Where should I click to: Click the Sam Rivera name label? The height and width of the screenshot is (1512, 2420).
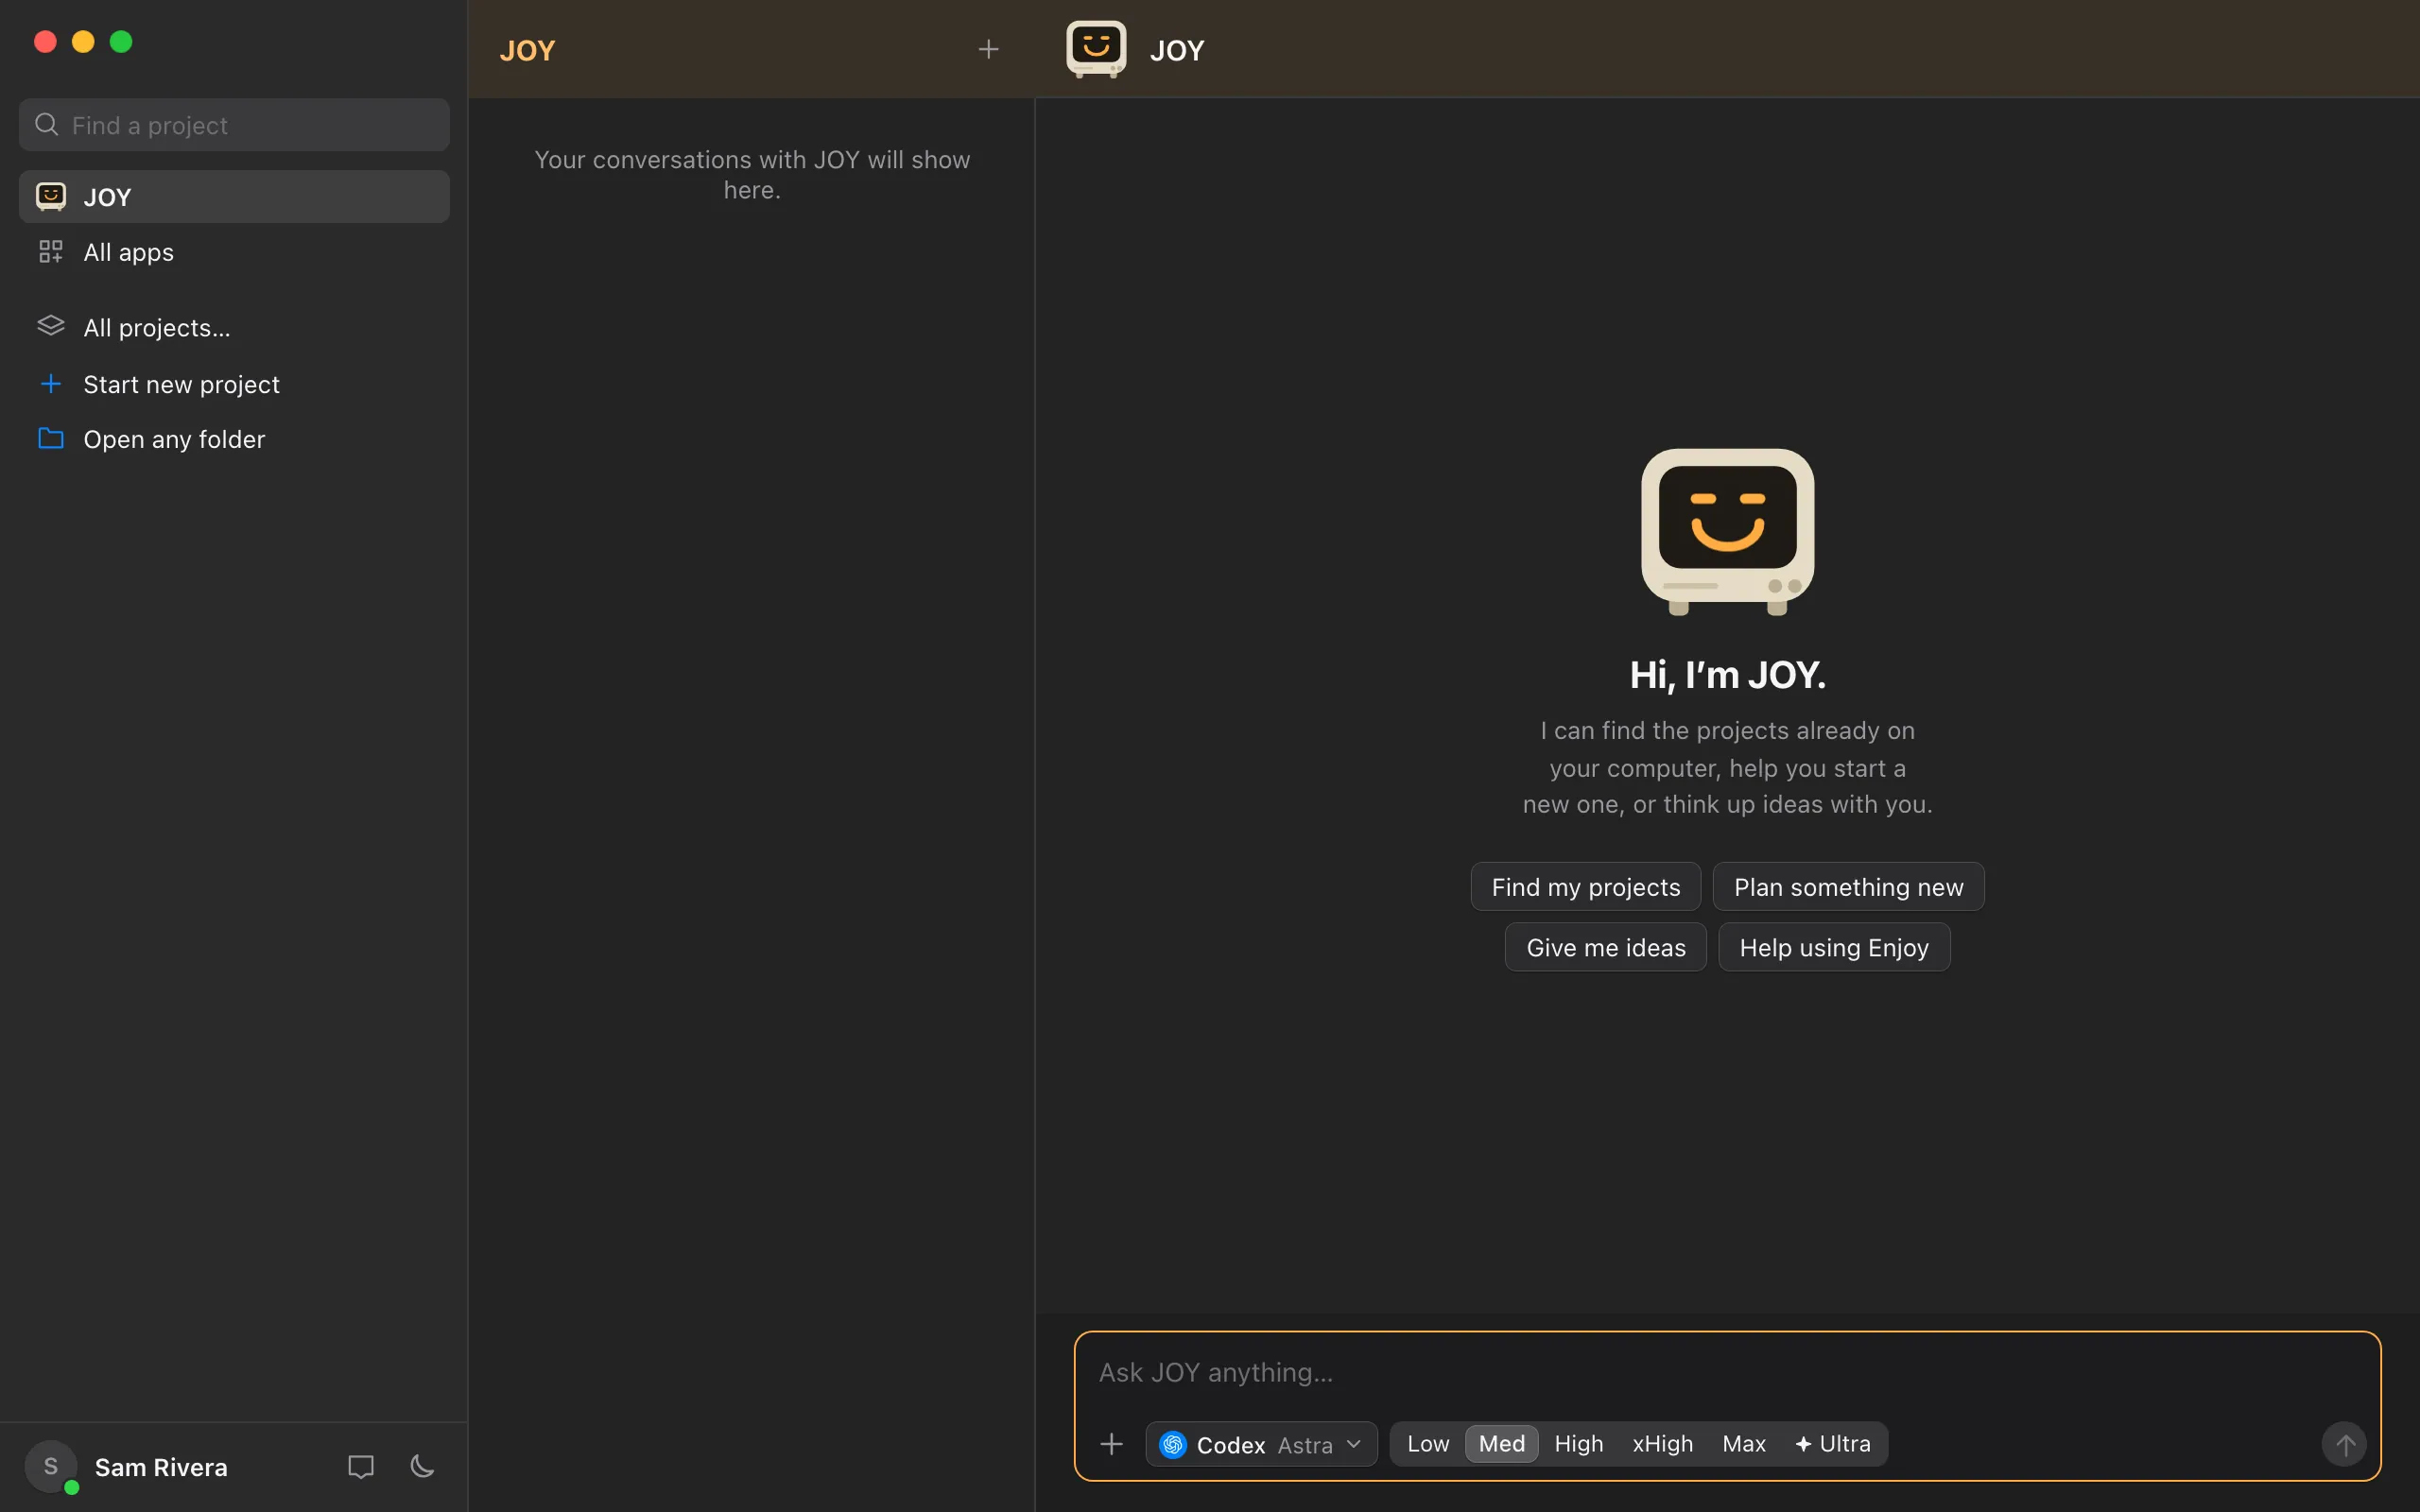[x=161, y=1467]
